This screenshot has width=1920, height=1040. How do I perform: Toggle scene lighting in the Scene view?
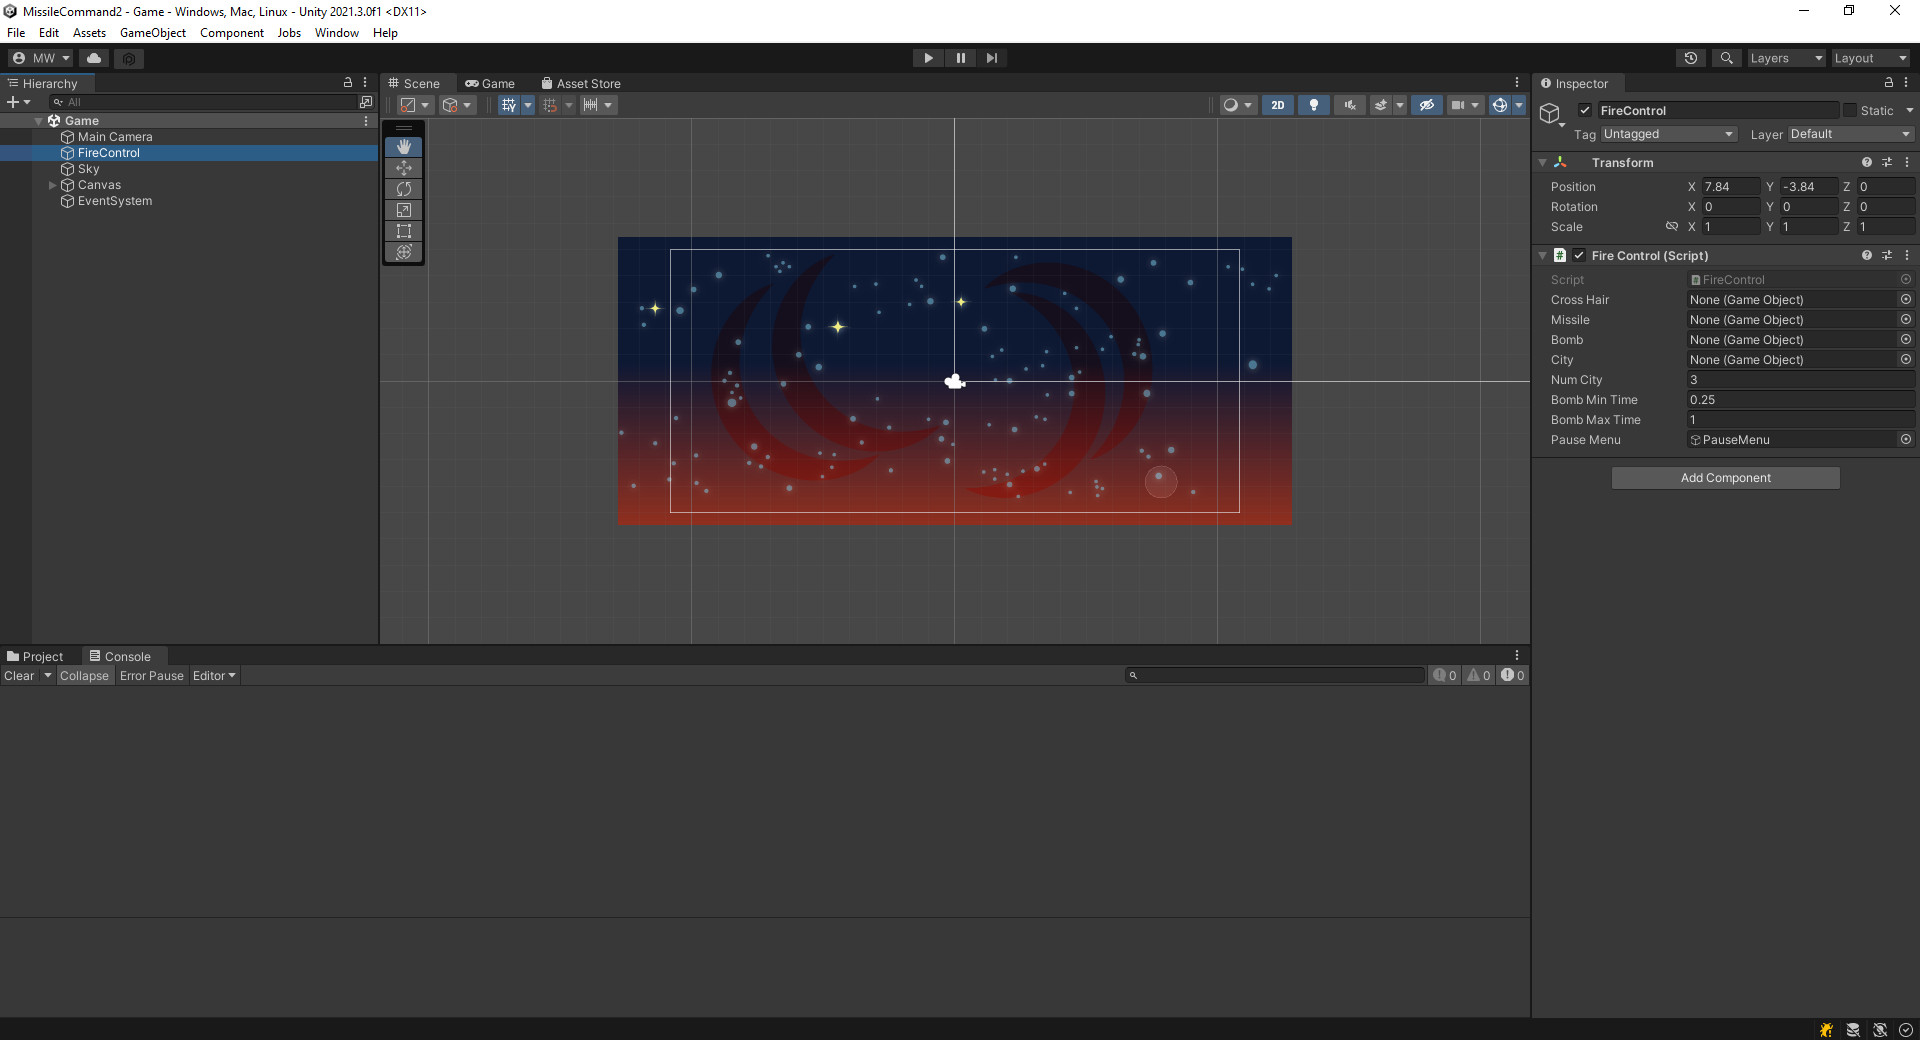[x=1313, y=104]
